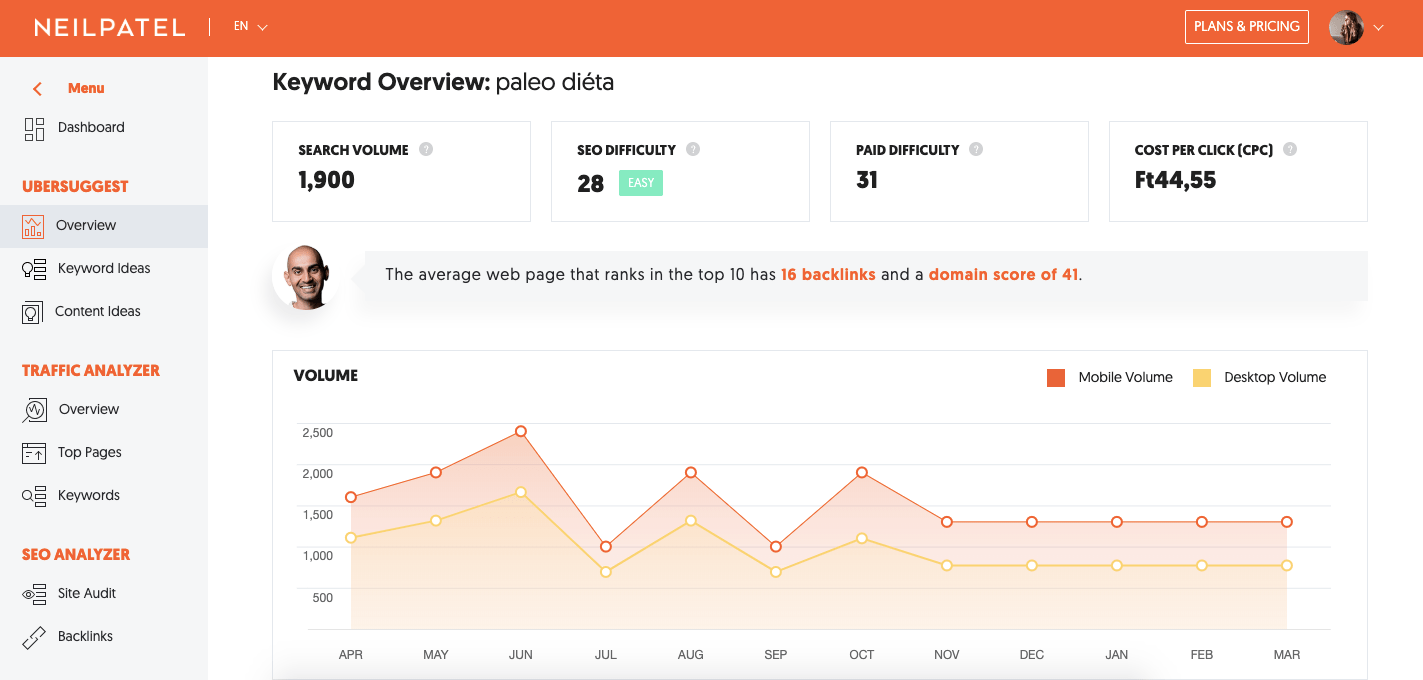
Task: Click the 2,500 y-axis label
Action: pos(317,433)
